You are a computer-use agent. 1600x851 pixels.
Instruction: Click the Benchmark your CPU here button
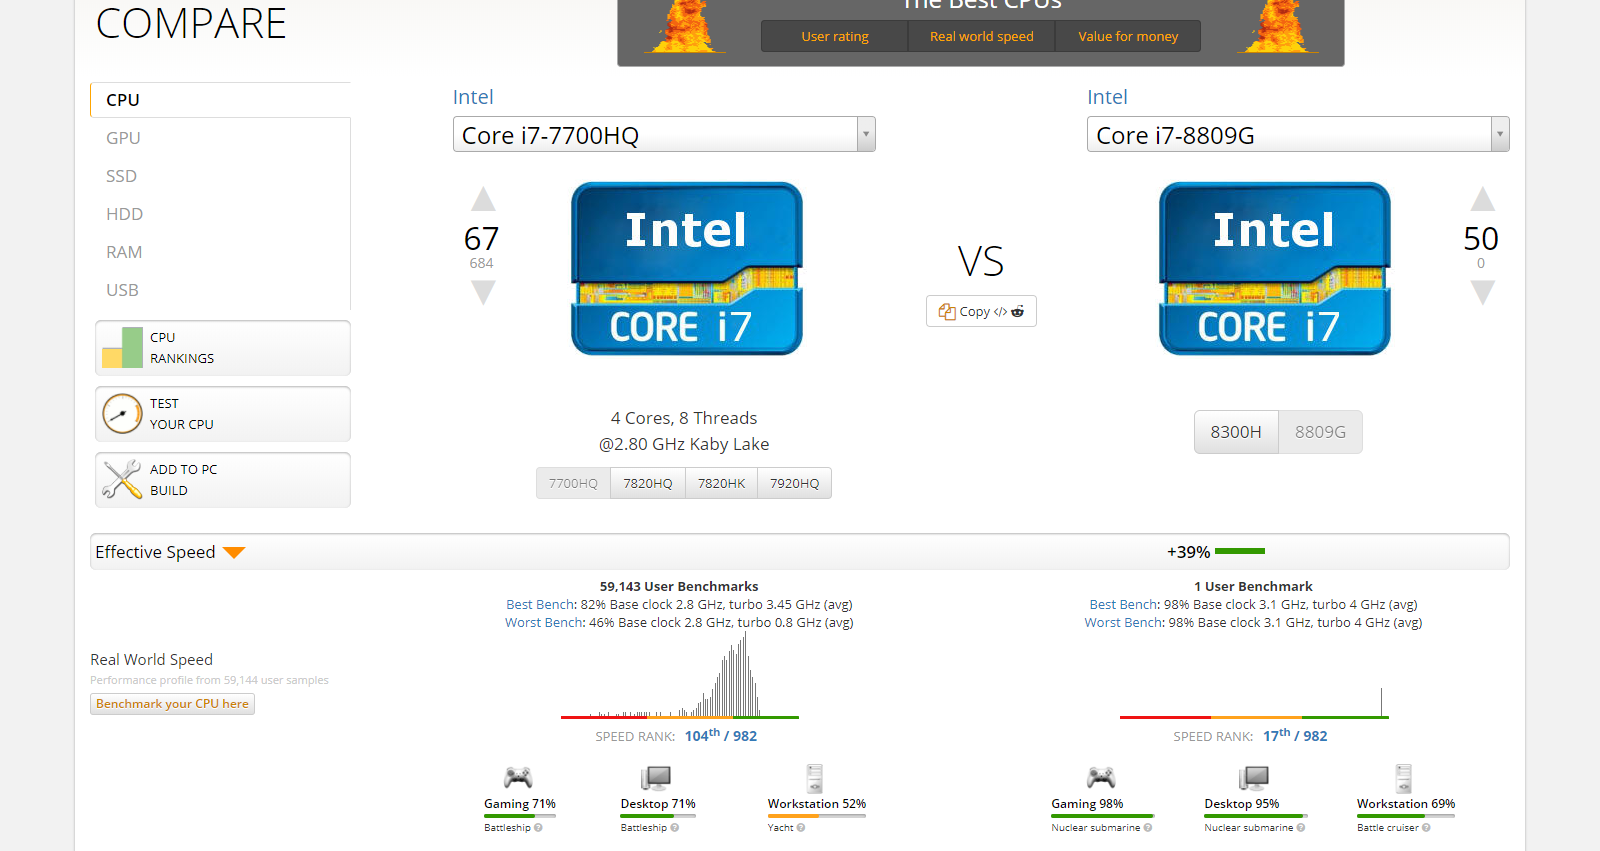coord(172,704)
